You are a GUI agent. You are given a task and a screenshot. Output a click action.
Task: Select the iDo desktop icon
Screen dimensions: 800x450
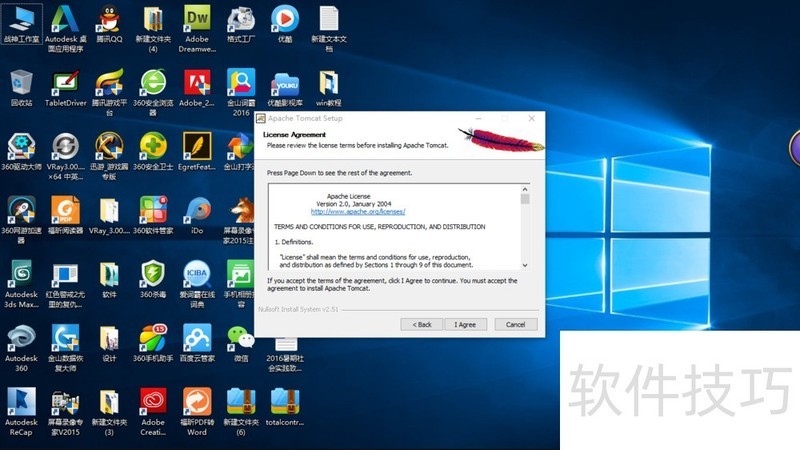[x=197, y=215]
